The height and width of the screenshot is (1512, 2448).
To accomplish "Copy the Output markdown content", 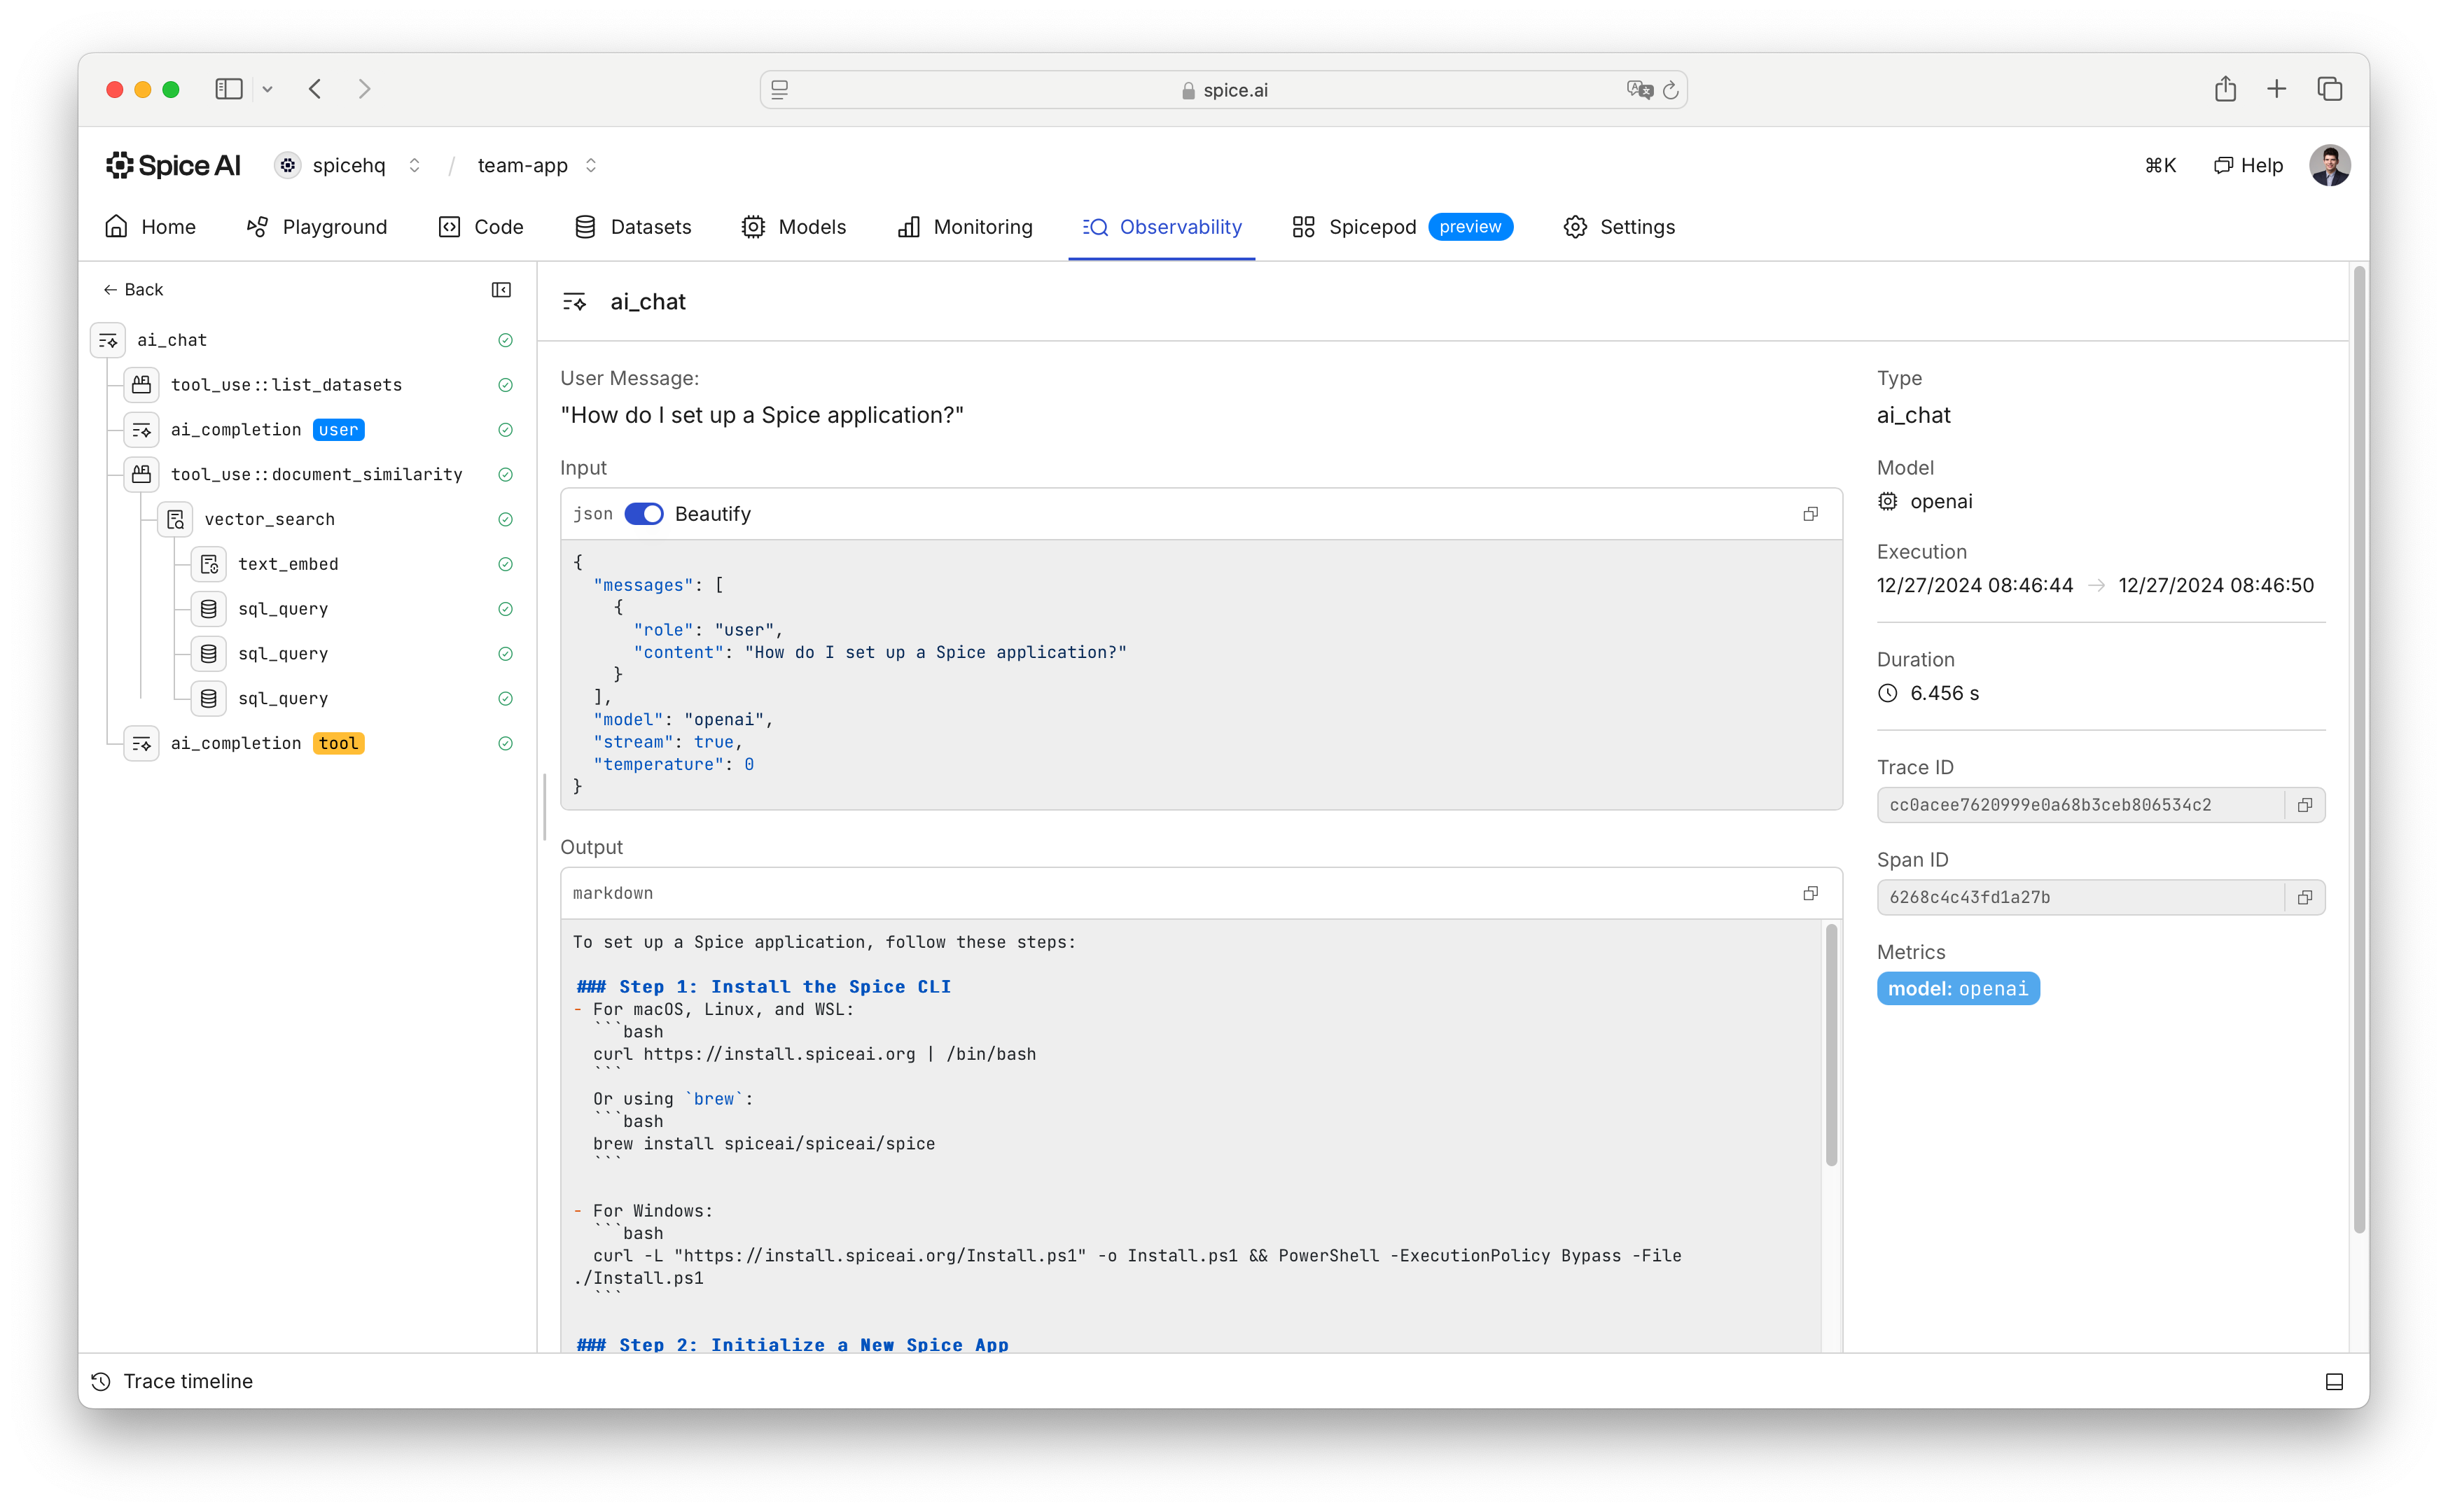I will (1810, 893).
